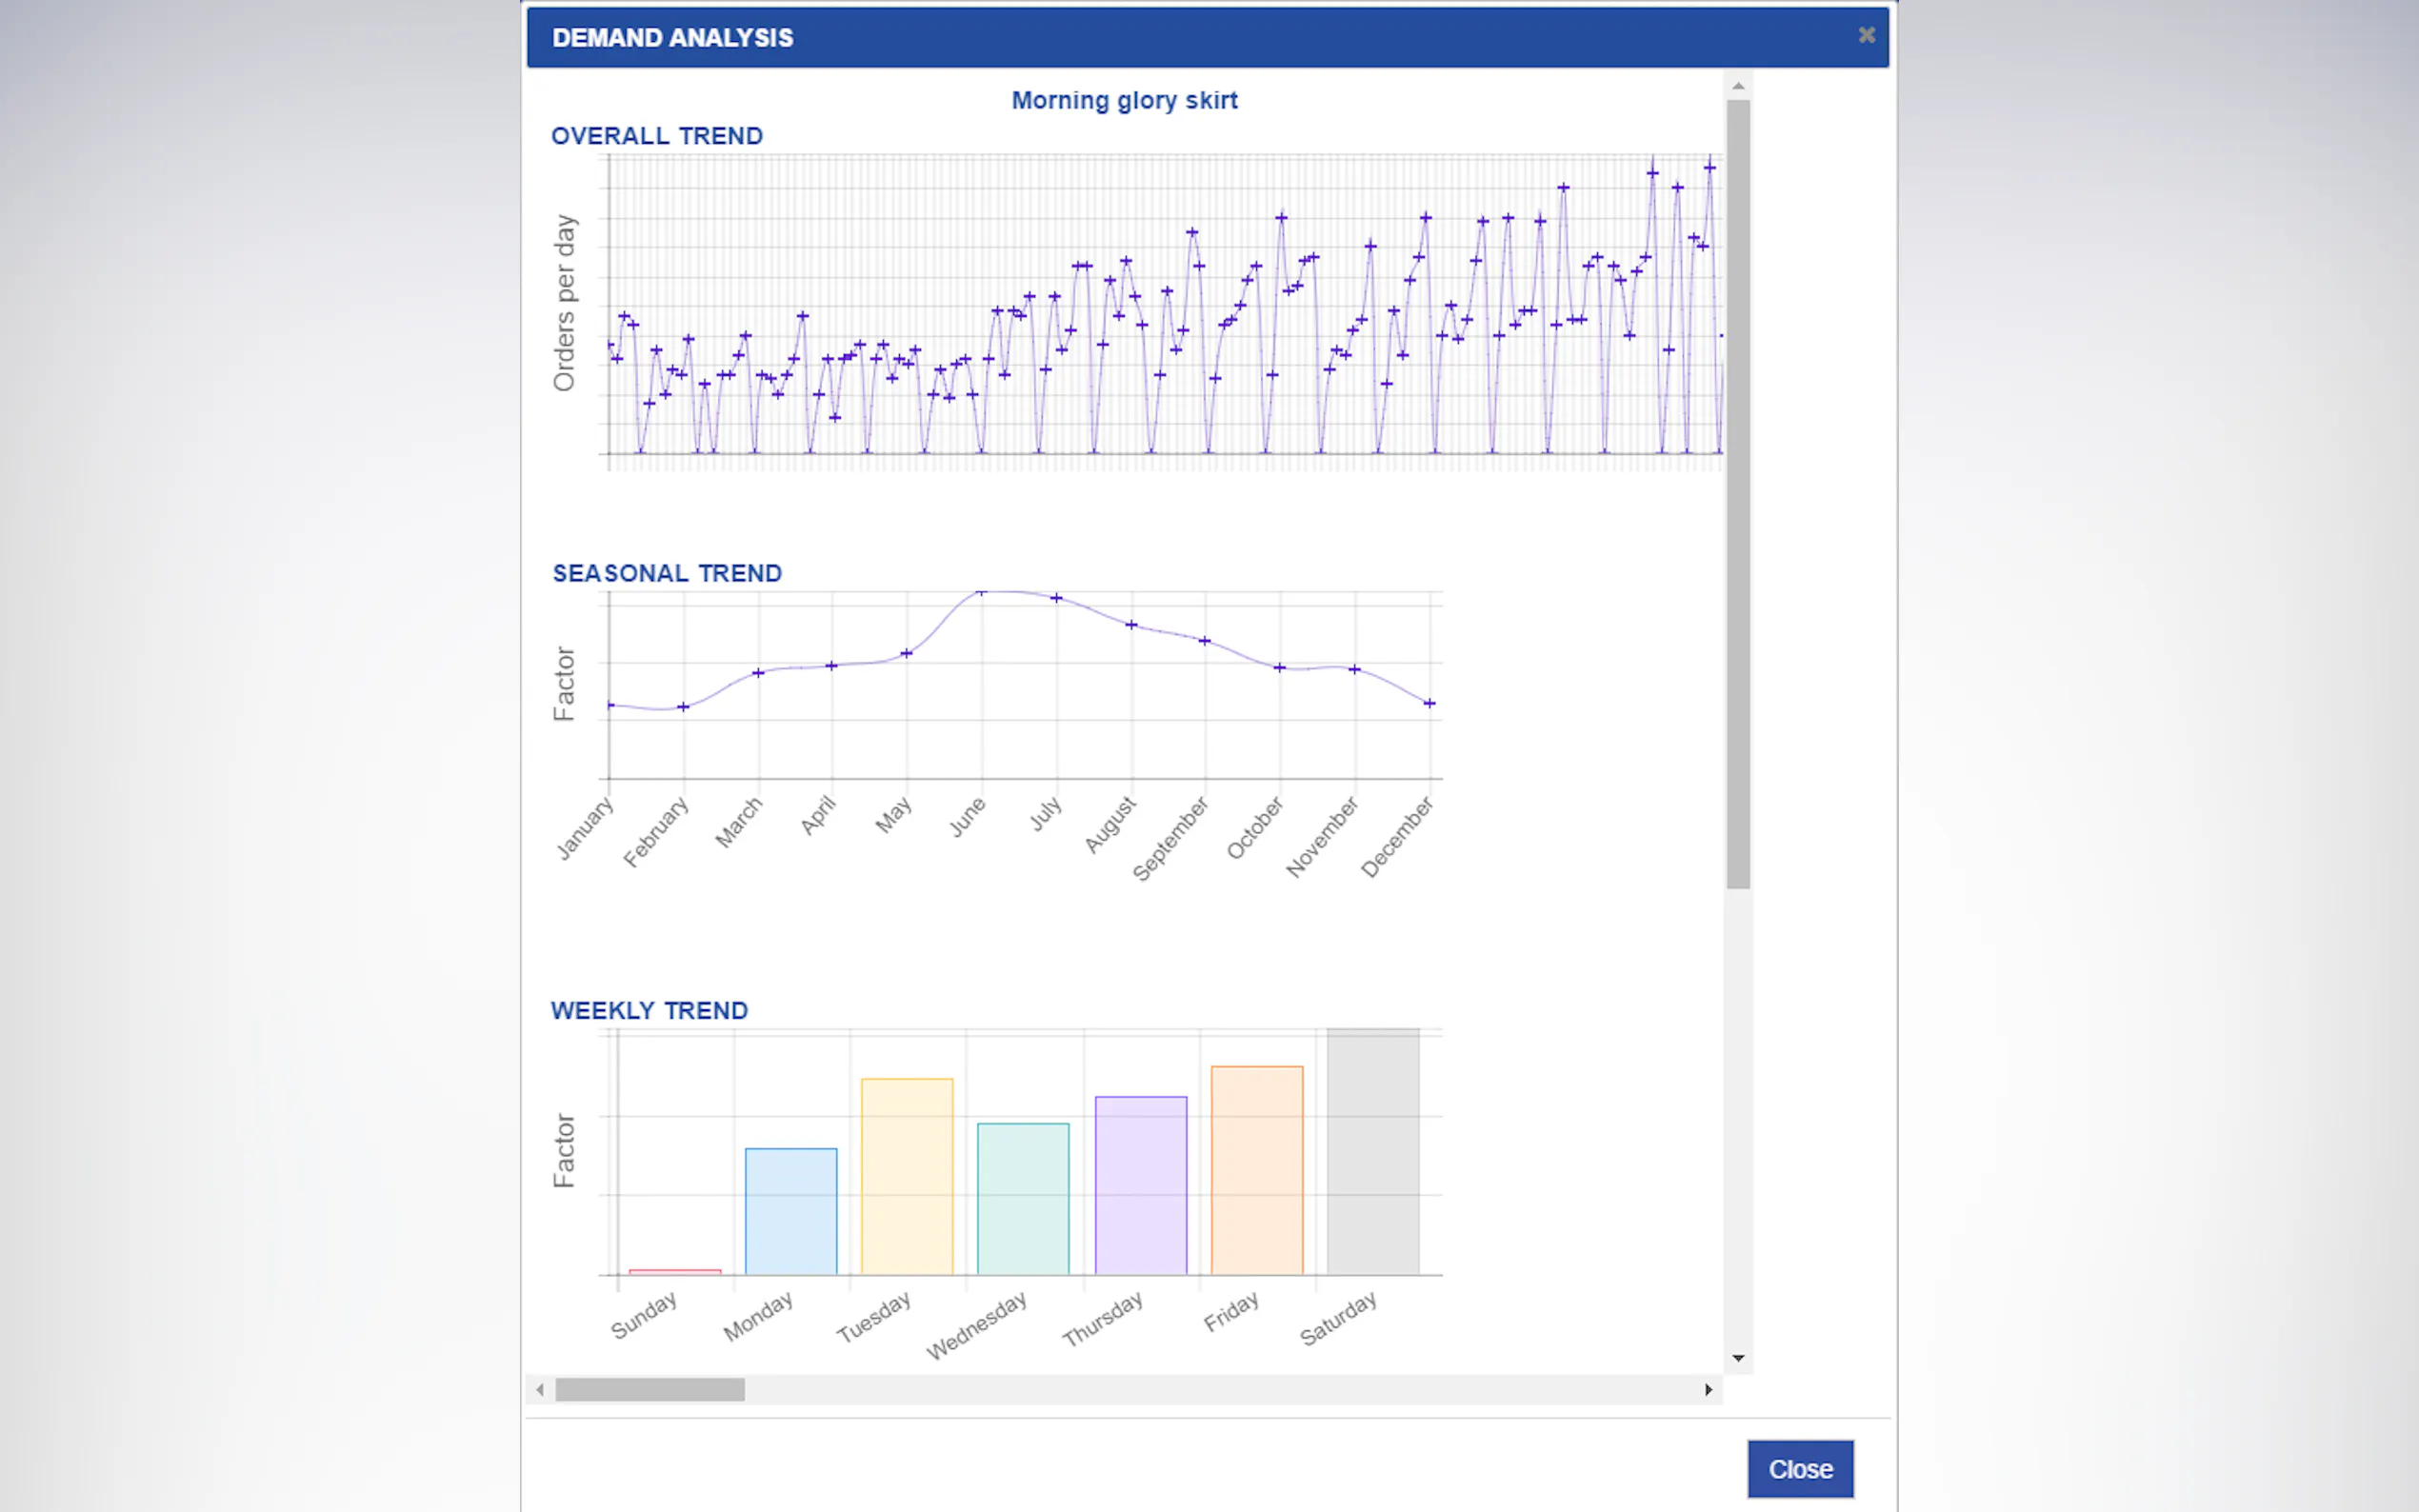
Task: Click the vertical scrollbar thumb
Action: point(1738,493)
